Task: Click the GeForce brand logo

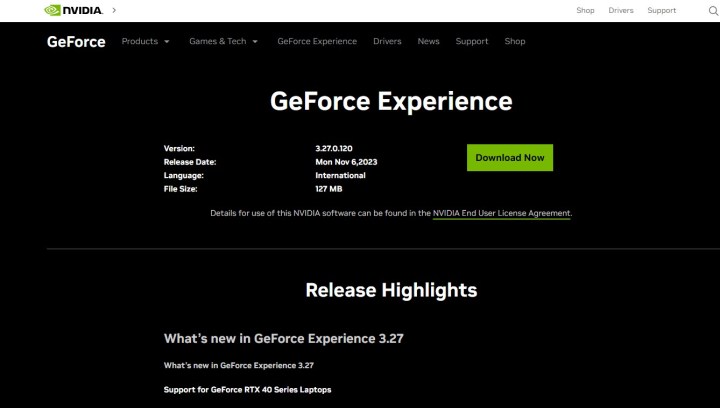Action: click(76, 42)
